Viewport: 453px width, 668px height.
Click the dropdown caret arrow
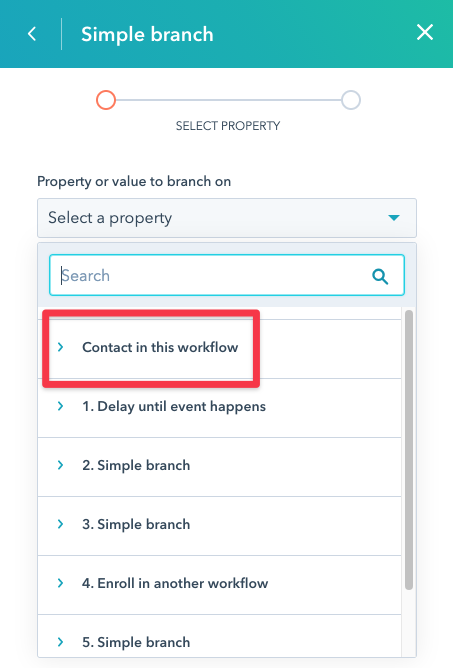coord(394,218)
